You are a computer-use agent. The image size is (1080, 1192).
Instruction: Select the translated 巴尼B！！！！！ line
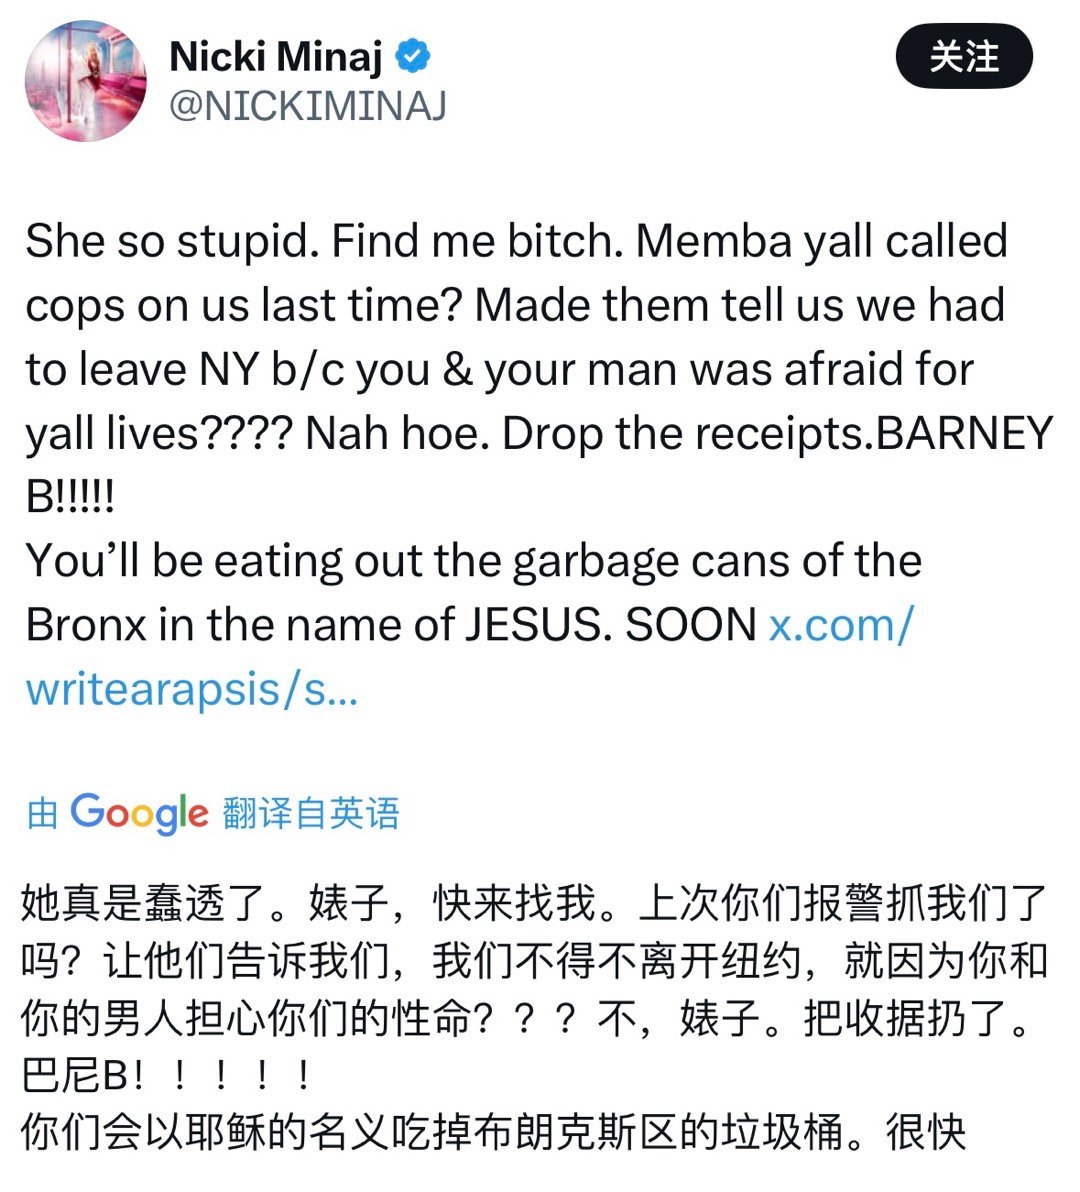[x=166, y=1075]
